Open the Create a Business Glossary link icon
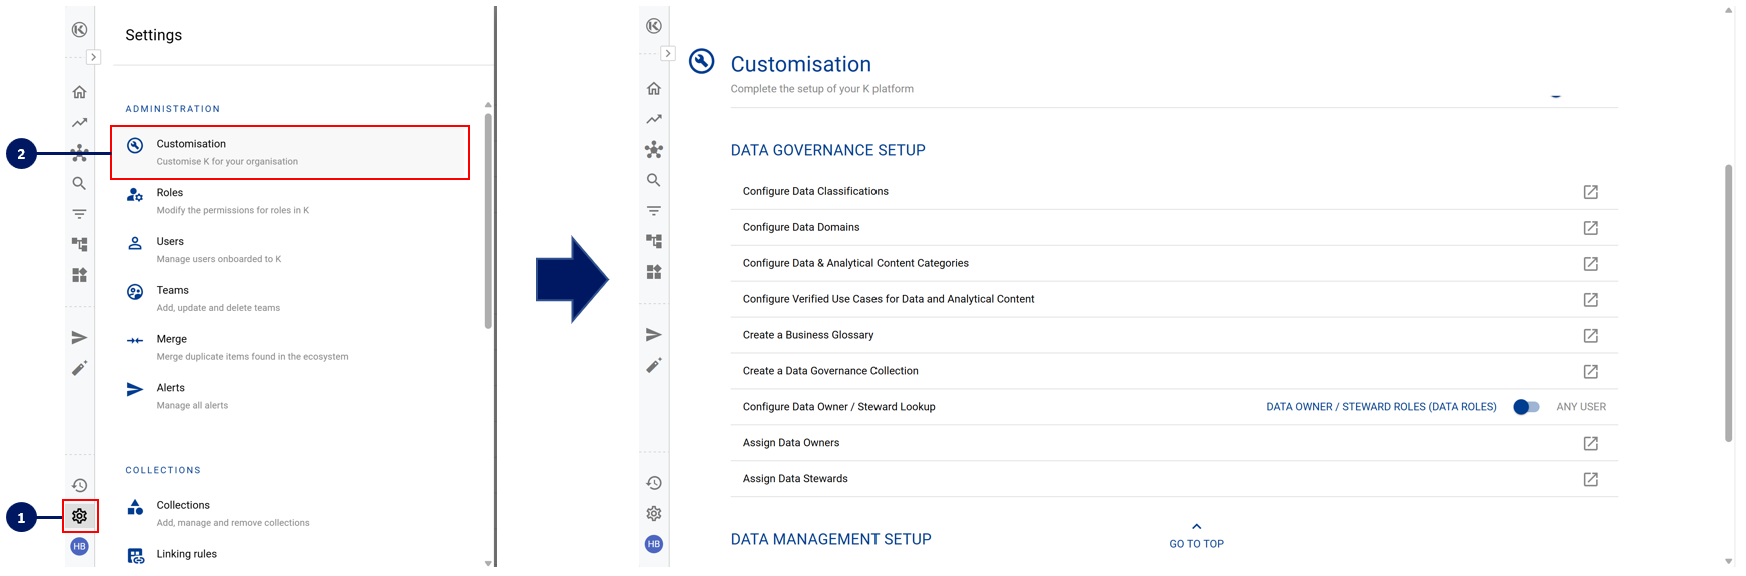Image resolution: width=1746 pixels, height=576 pixels. point(1590,336)
